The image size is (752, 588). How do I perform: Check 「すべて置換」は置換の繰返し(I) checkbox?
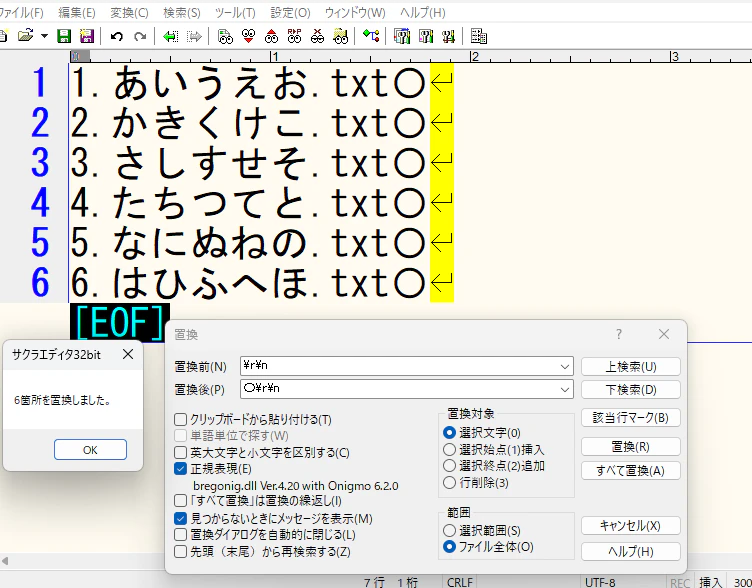pyautogui.click(x=180, y=501)
